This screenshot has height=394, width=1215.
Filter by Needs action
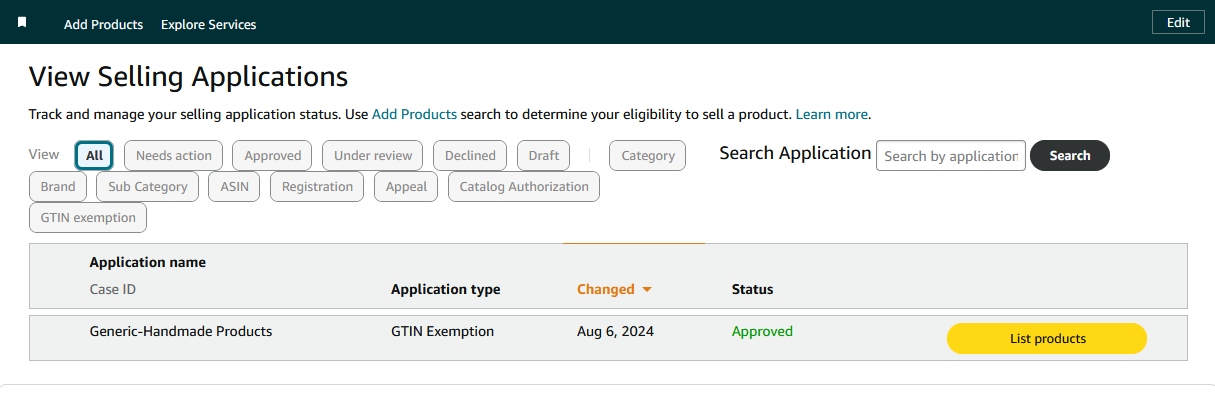pyautogui.click(x=173, y=155)
